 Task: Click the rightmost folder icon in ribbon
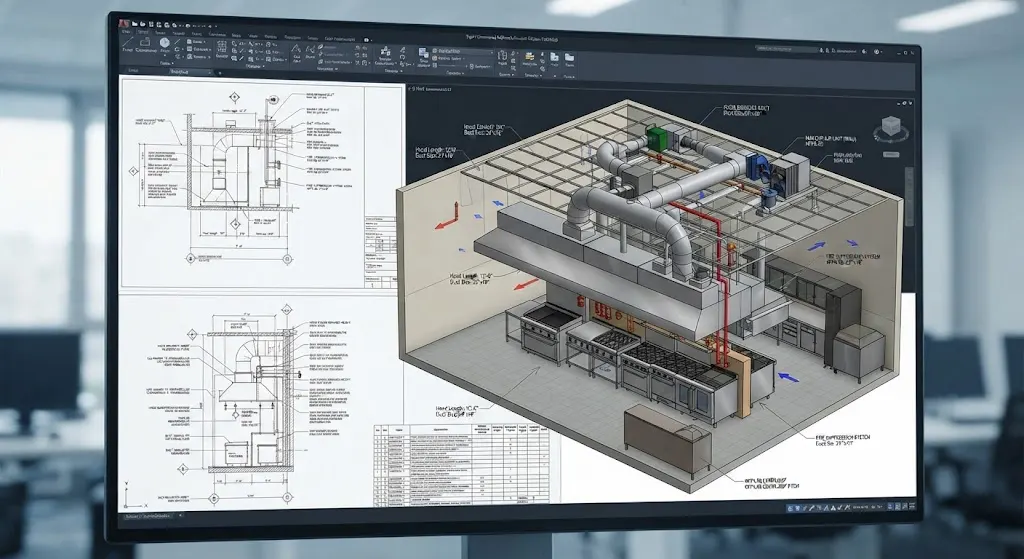569,57
